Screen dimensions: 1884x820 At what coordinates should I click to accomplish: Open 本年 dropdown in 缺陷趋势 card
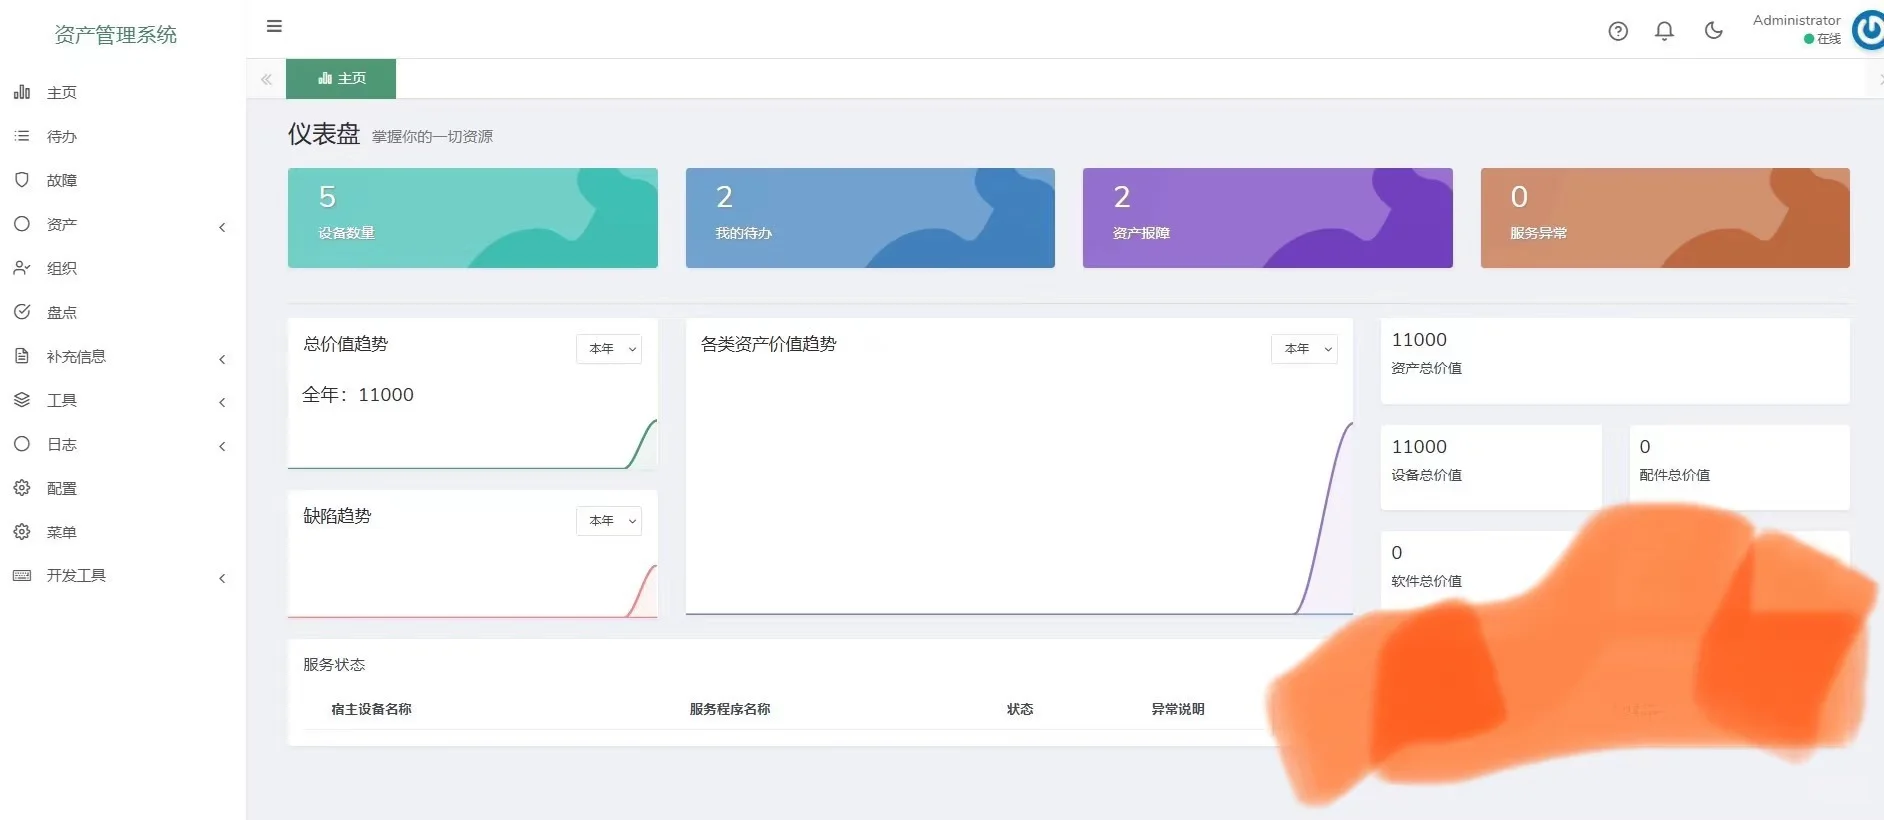click(609, 521)
